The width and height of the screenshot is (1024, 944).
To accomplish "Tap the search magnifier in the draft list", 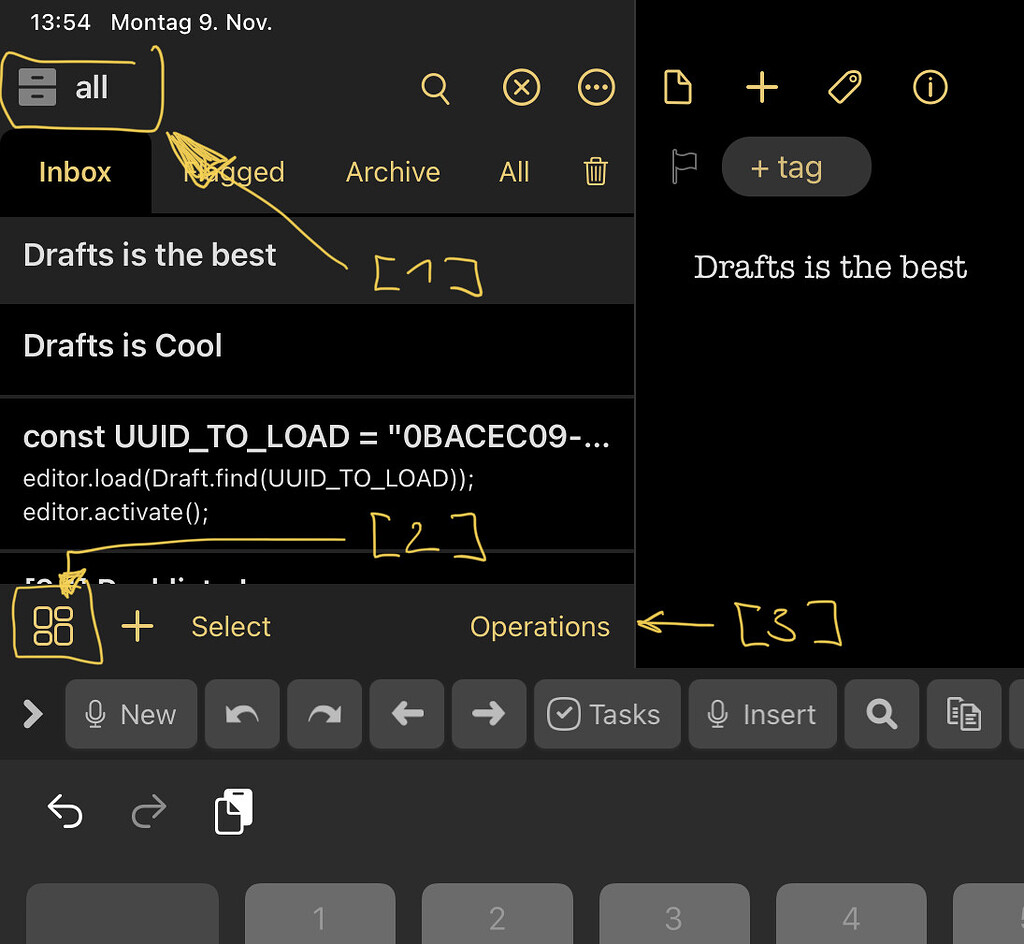I will pos(435,87).
